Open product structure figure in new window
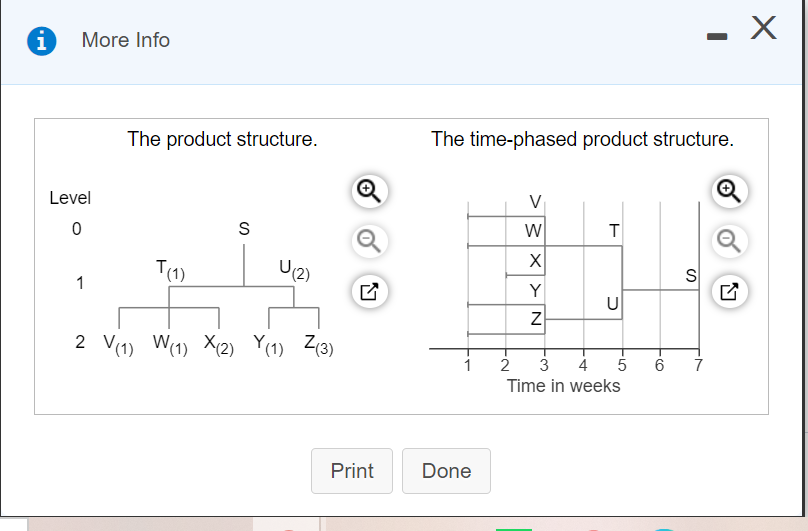This screenshot has height=531, width=808. click(x=368, y=292)
